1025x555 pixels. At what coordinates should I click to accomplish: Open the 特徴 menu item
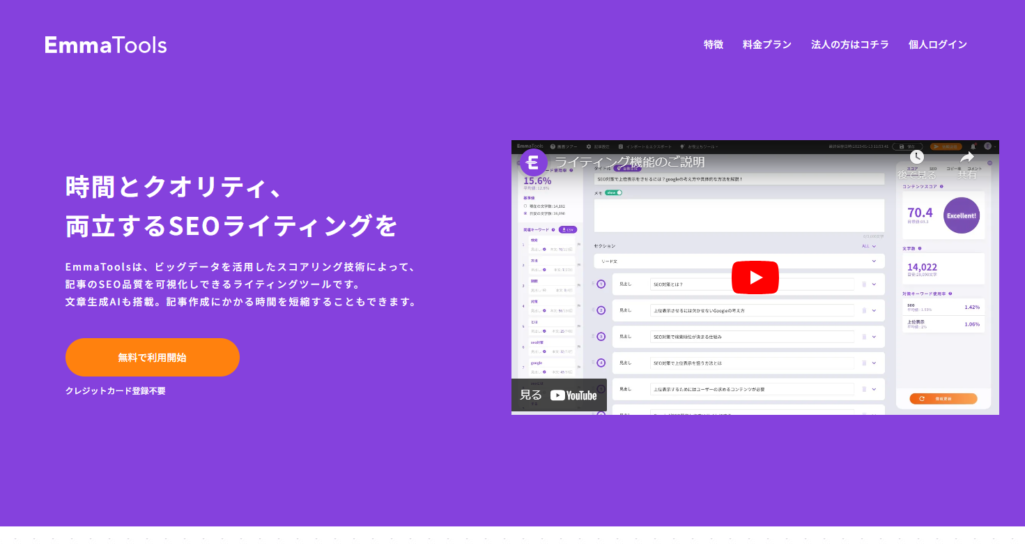pyautogui.click(x=713, y=45)
